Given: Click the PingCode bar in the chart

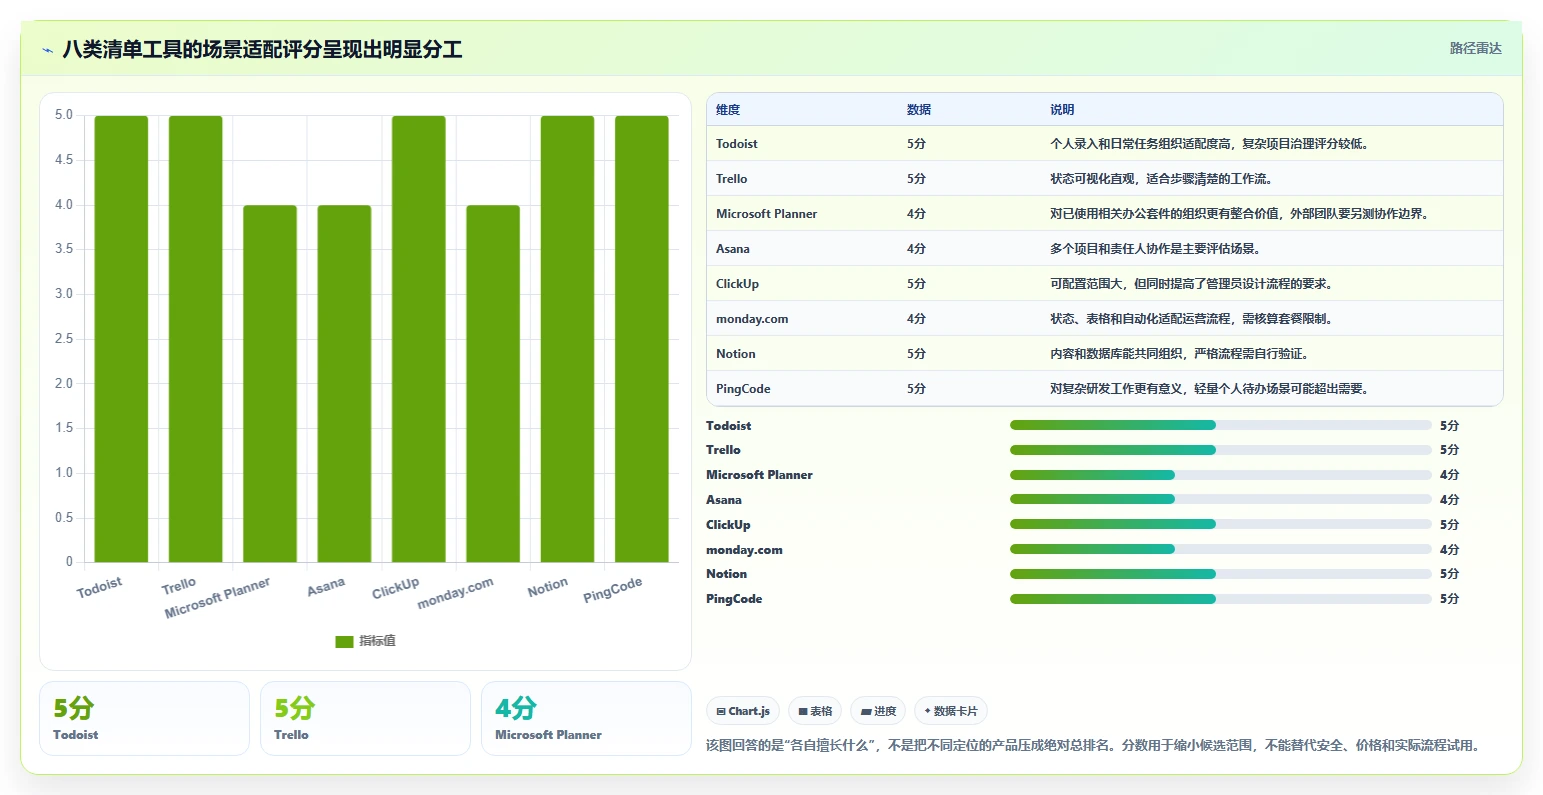Looking at the screenshot, I should point(642,339).
